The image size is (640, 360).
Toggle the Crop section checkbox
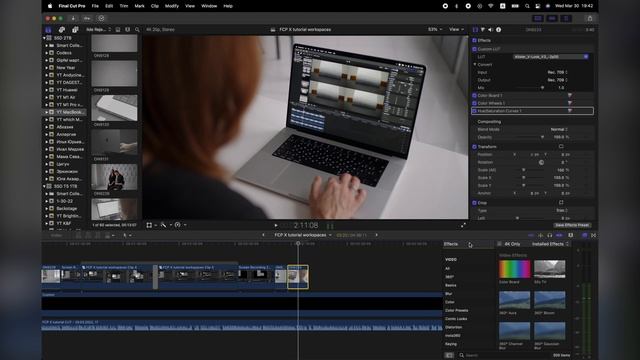474,203
